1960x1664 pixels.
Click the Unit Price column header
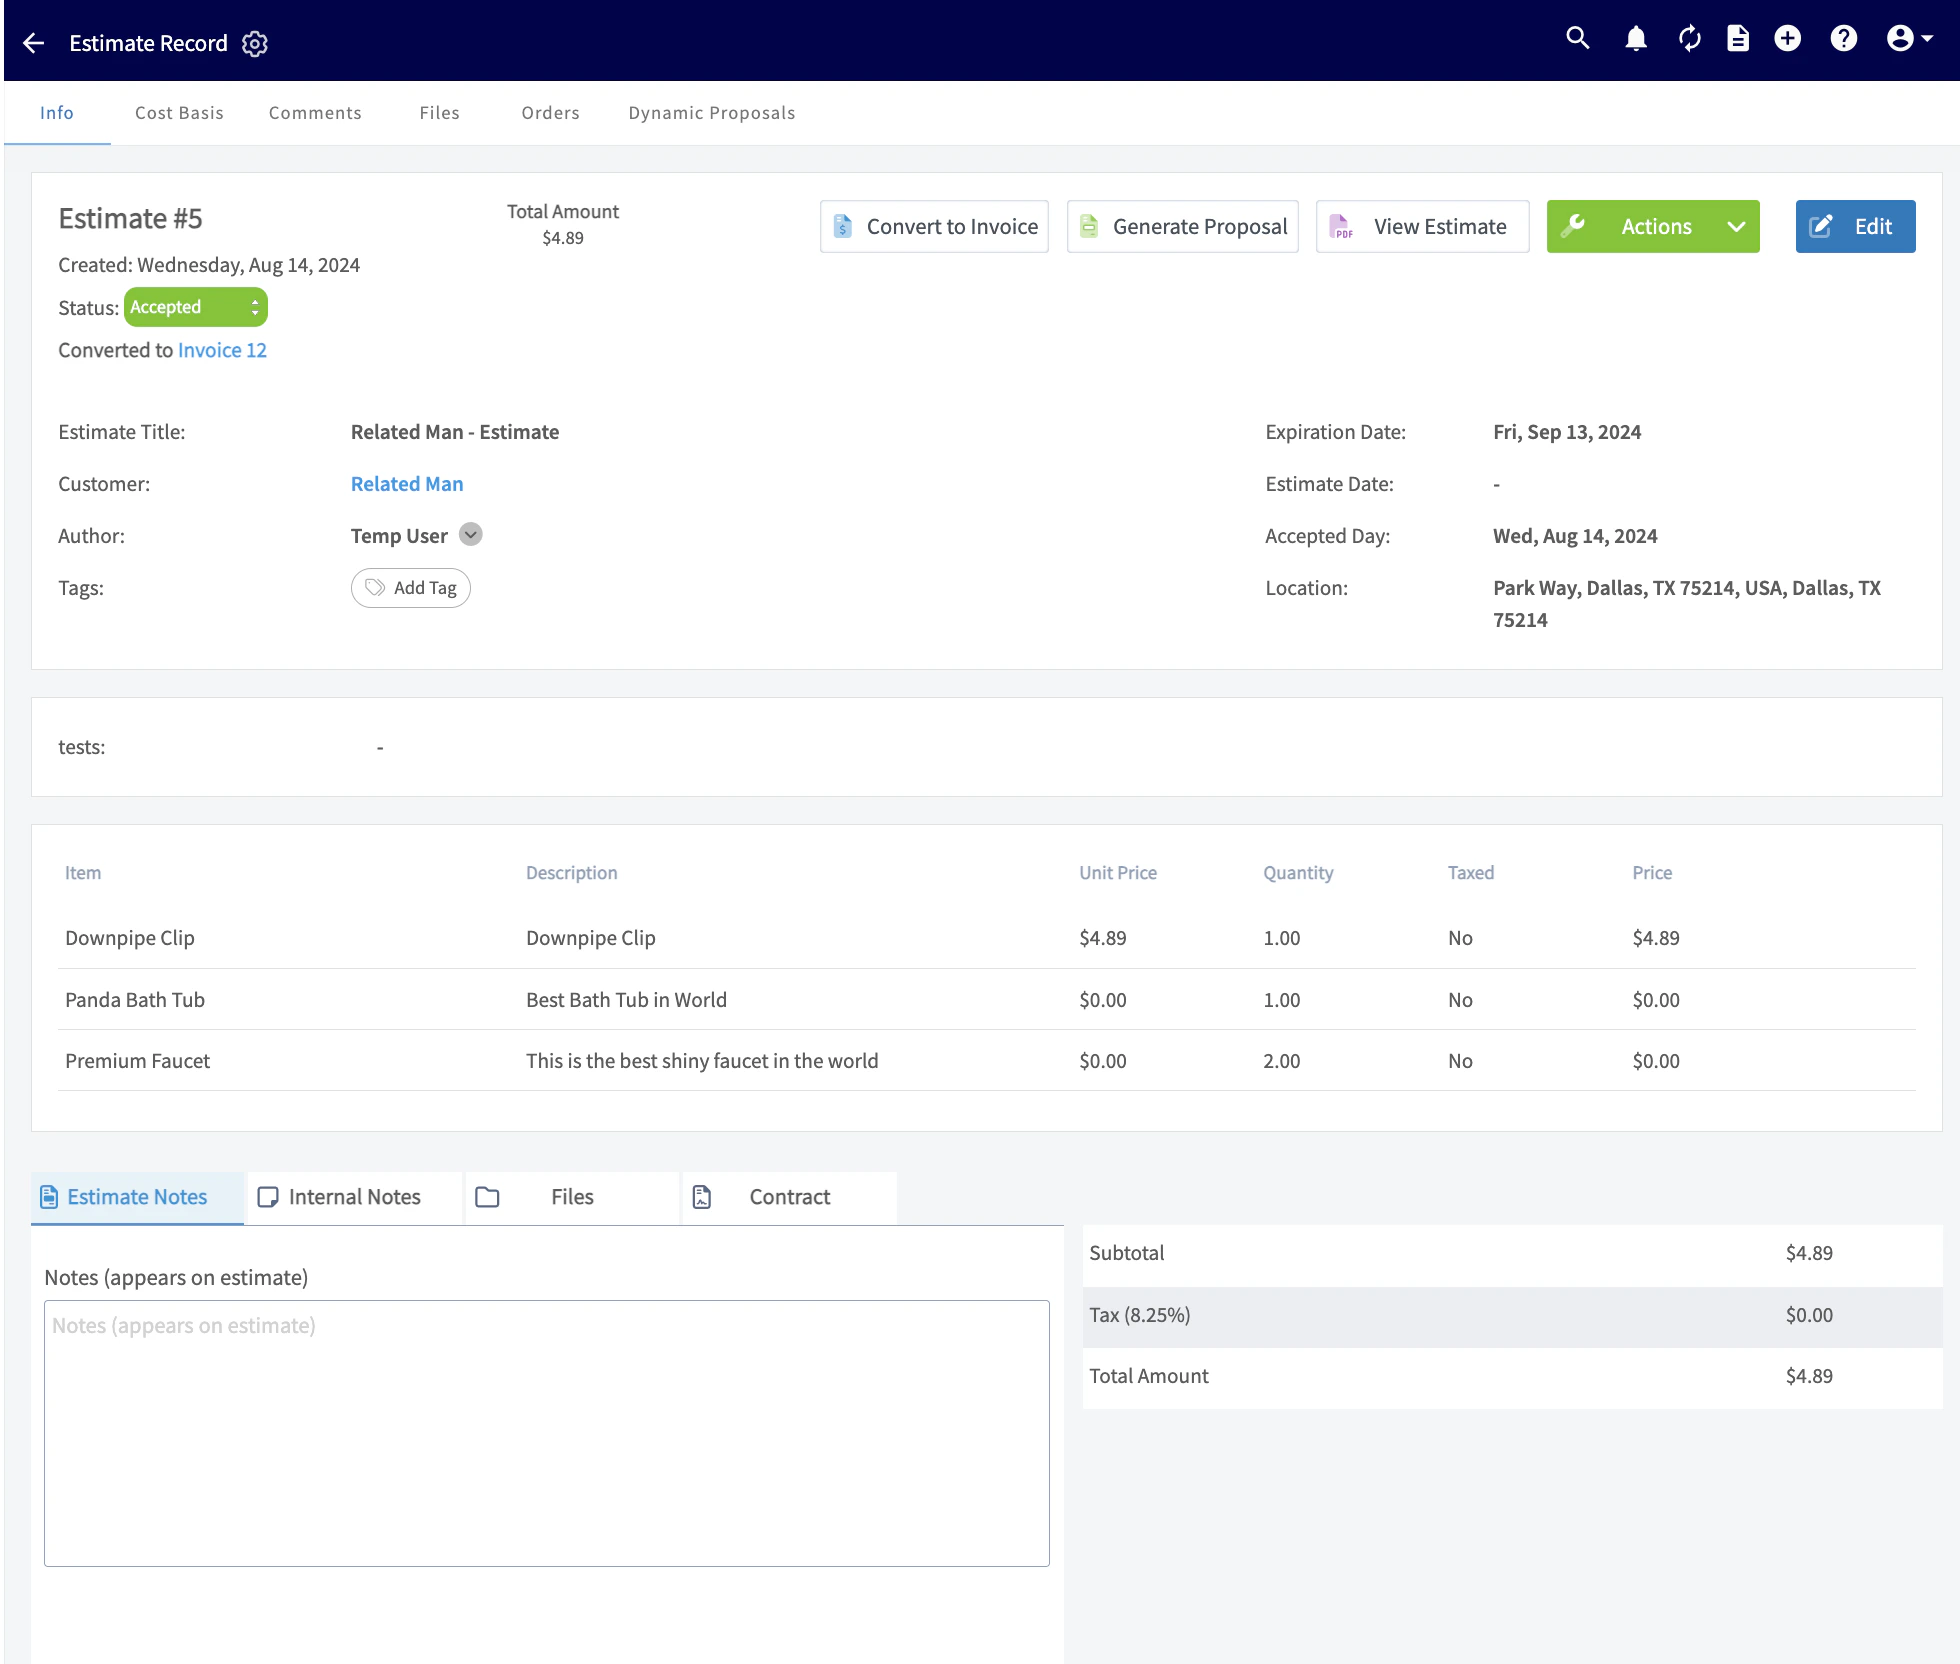[1118, 873]
